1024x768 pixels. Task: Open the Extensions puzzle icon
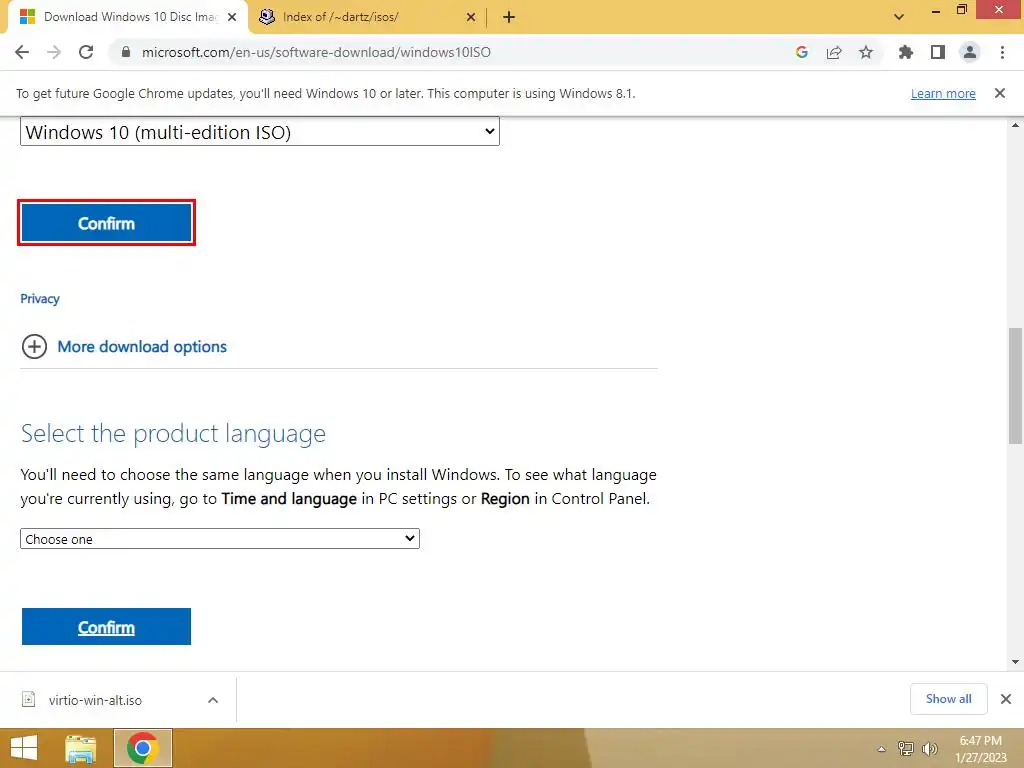pos(906,52)
